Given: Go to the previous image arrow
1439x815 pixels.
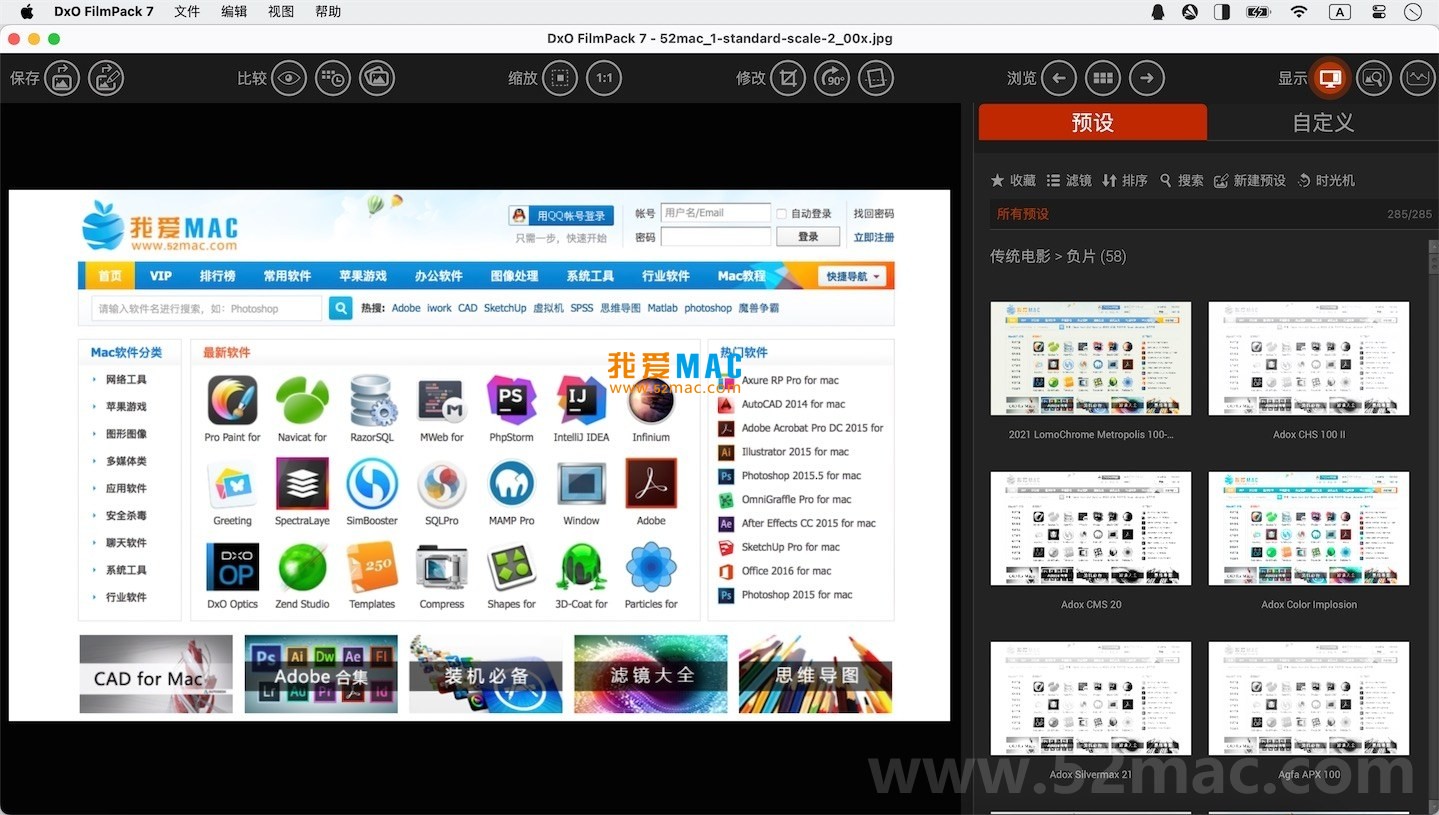Looking at the screenshot, I should pyautogui.click(x=1059, y=78).
